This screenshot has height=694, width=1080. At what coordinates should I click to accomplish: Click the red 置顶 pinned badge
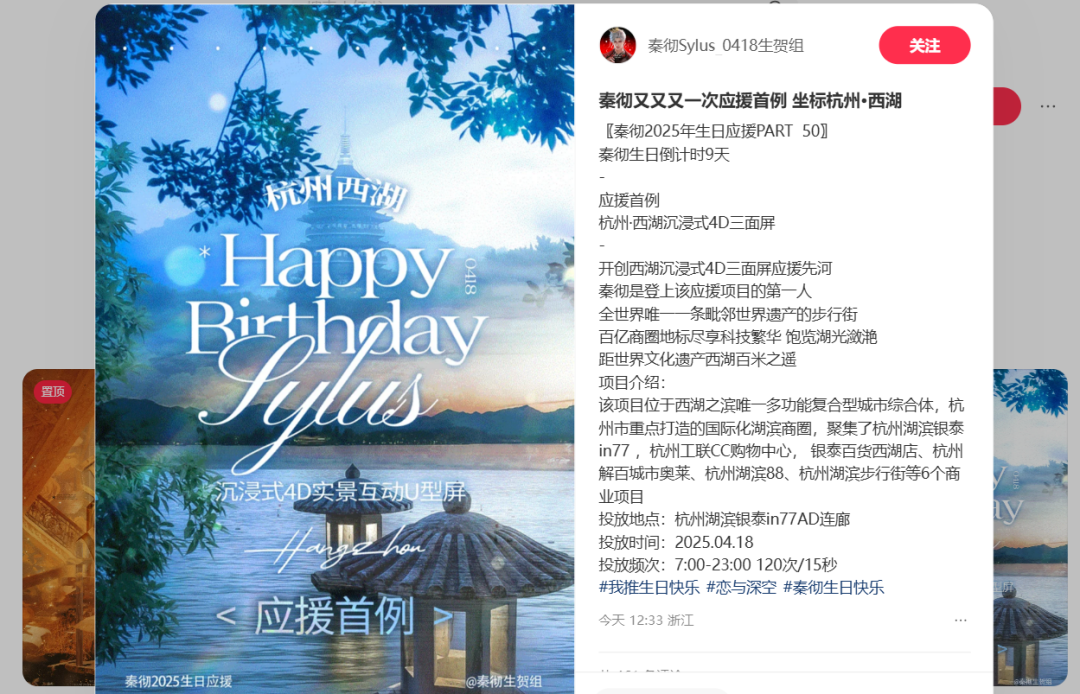pos(52,391)
